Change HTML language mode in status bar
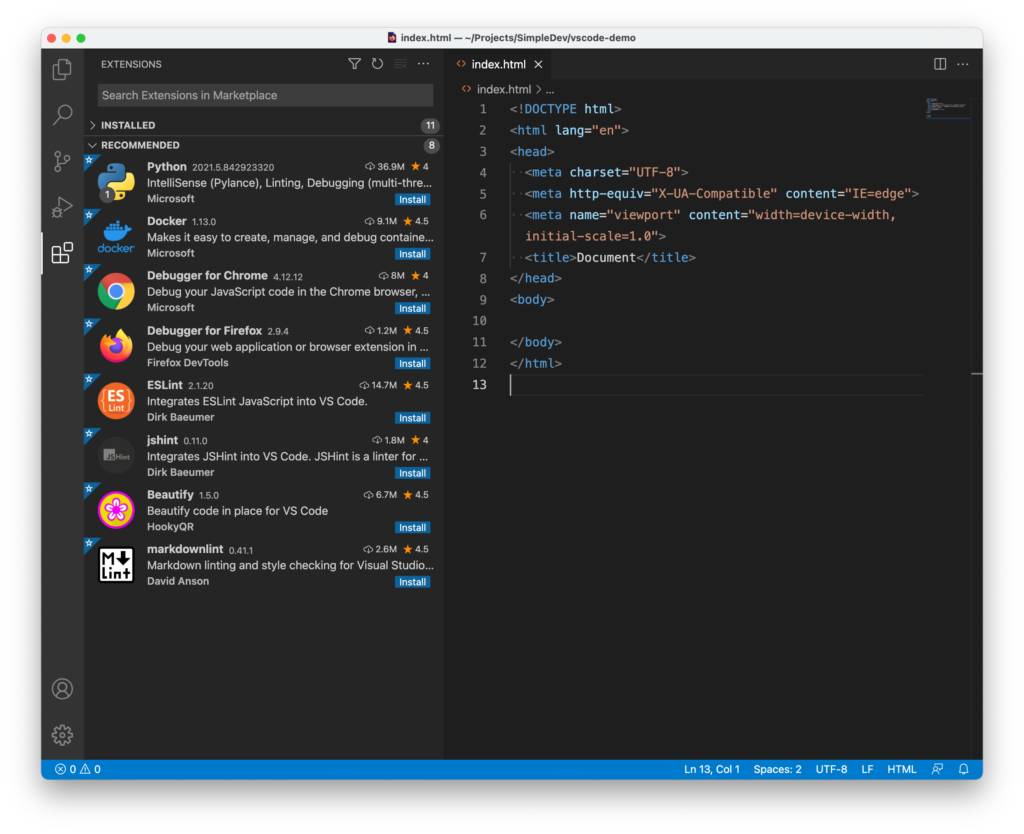Image resolution: width=1024 pixels, height=834 pixels. pos(901,769)
